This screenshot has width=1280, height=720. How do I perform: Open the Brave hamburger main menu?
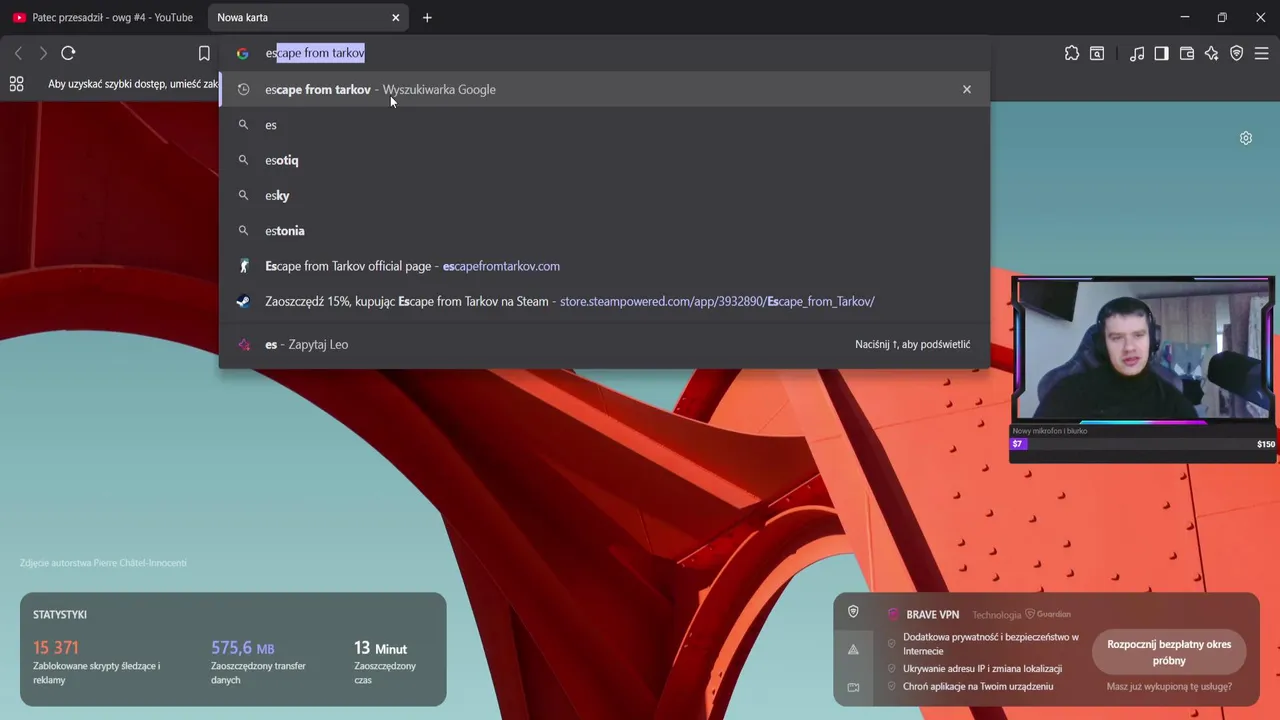tap(1261, 53)
